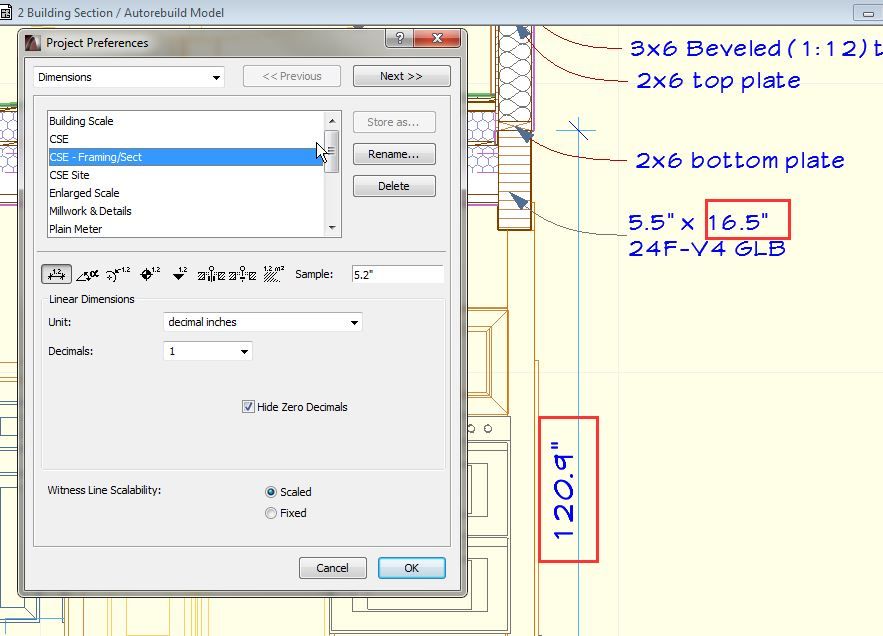Pick the Level Dimensions diamond icon
This screenshot has width=883, height=636.
[x=147, y=273]
